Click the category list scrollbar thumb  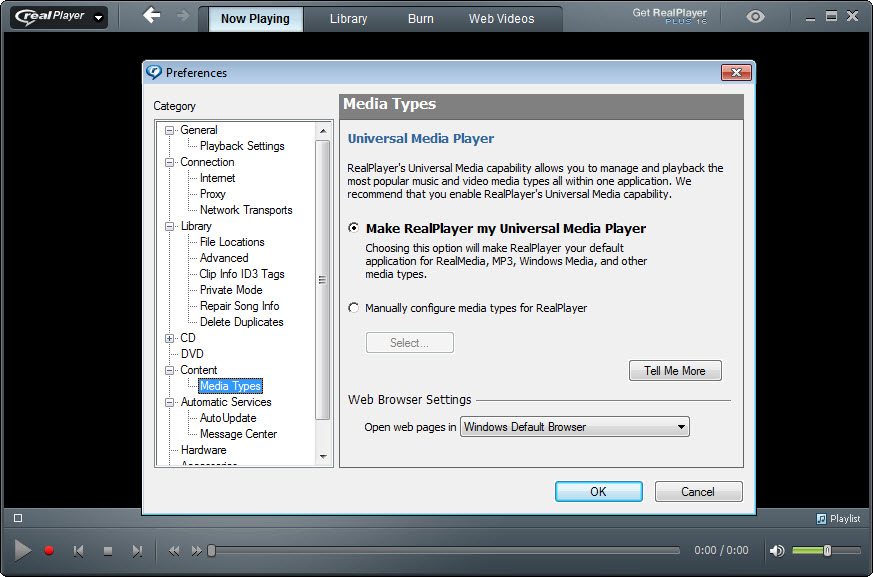(322, 280)
